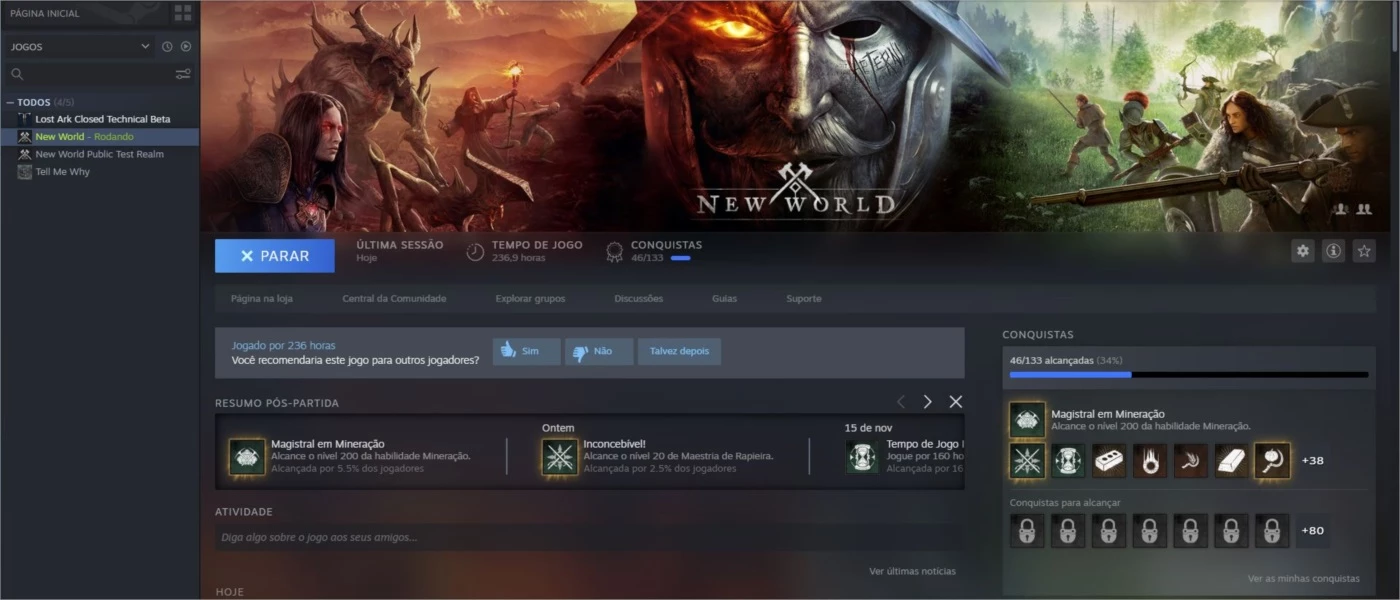Open the Central da Comunidade tab
This screenshot has height=600, width=1400.
click(x=394, y=299)
